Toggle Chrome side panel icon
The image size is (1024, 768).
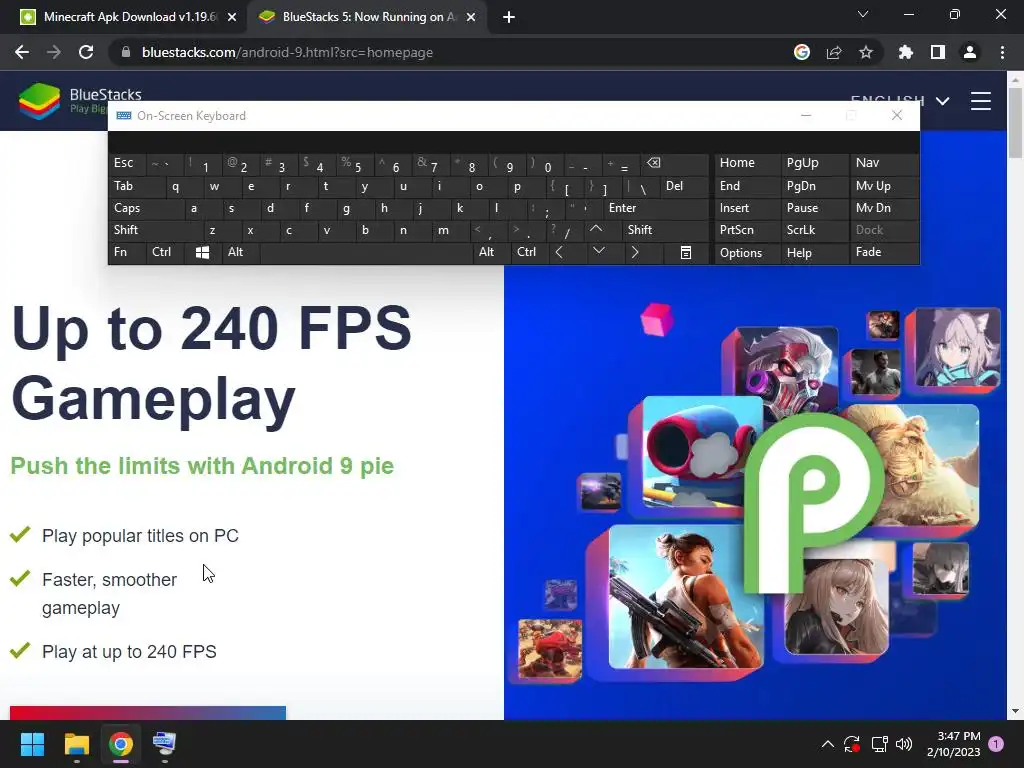pos(937,52)
